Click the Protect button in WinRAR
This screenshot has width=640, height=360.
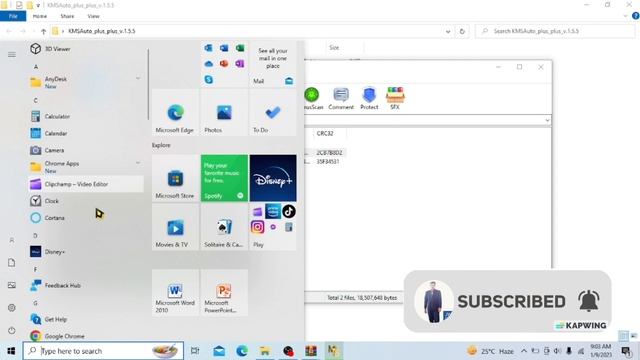(x=369, y=98)
